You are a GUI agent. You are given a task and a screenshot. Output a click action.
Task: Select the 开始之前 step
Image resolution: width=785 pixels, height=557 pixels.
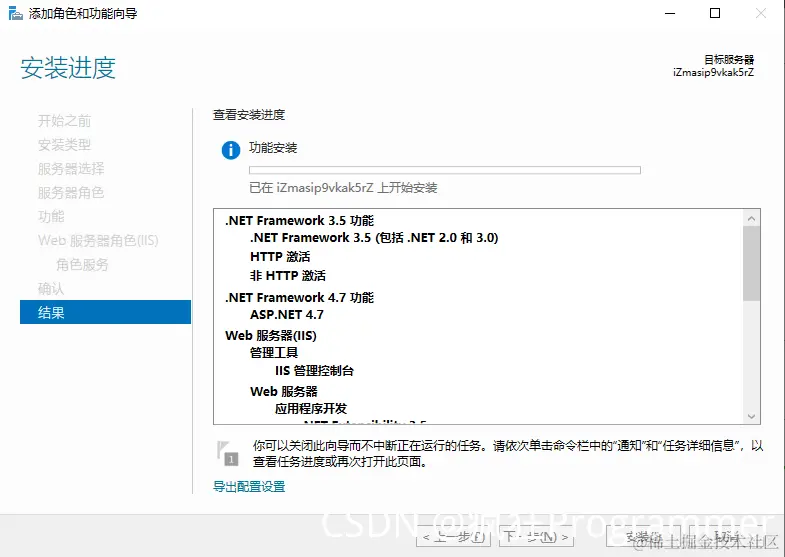[x=65, y=121]
